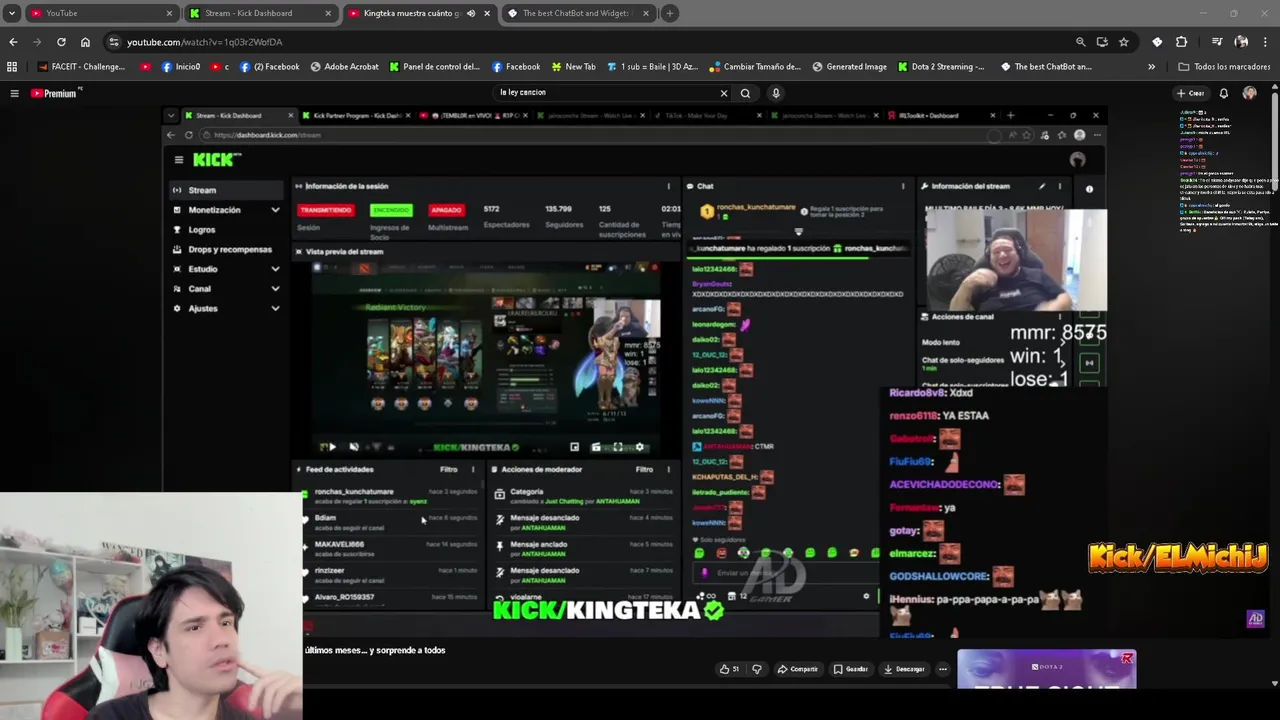Open the page zoom magnifier in address bar
The height and width of the screenshot is (720, 1280).
click(1080, 42)
